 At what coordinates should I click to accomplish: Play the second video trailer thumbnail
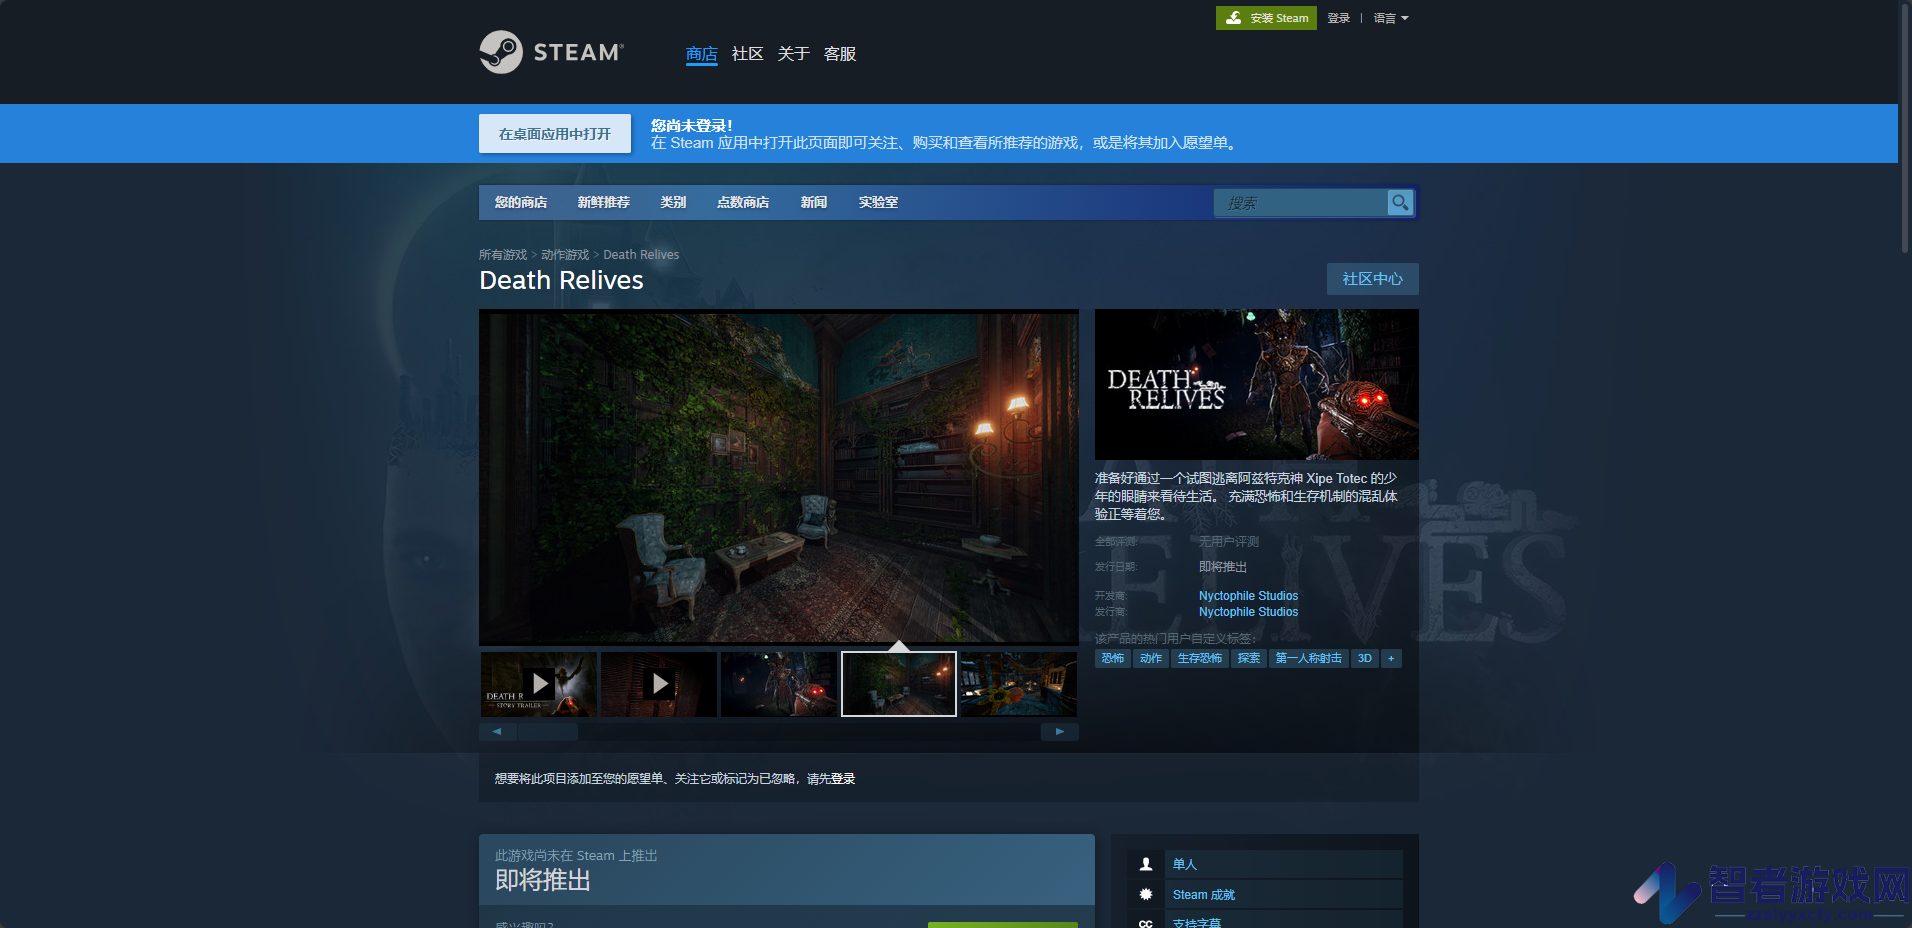pyautogui.click(x=659, y=684)
